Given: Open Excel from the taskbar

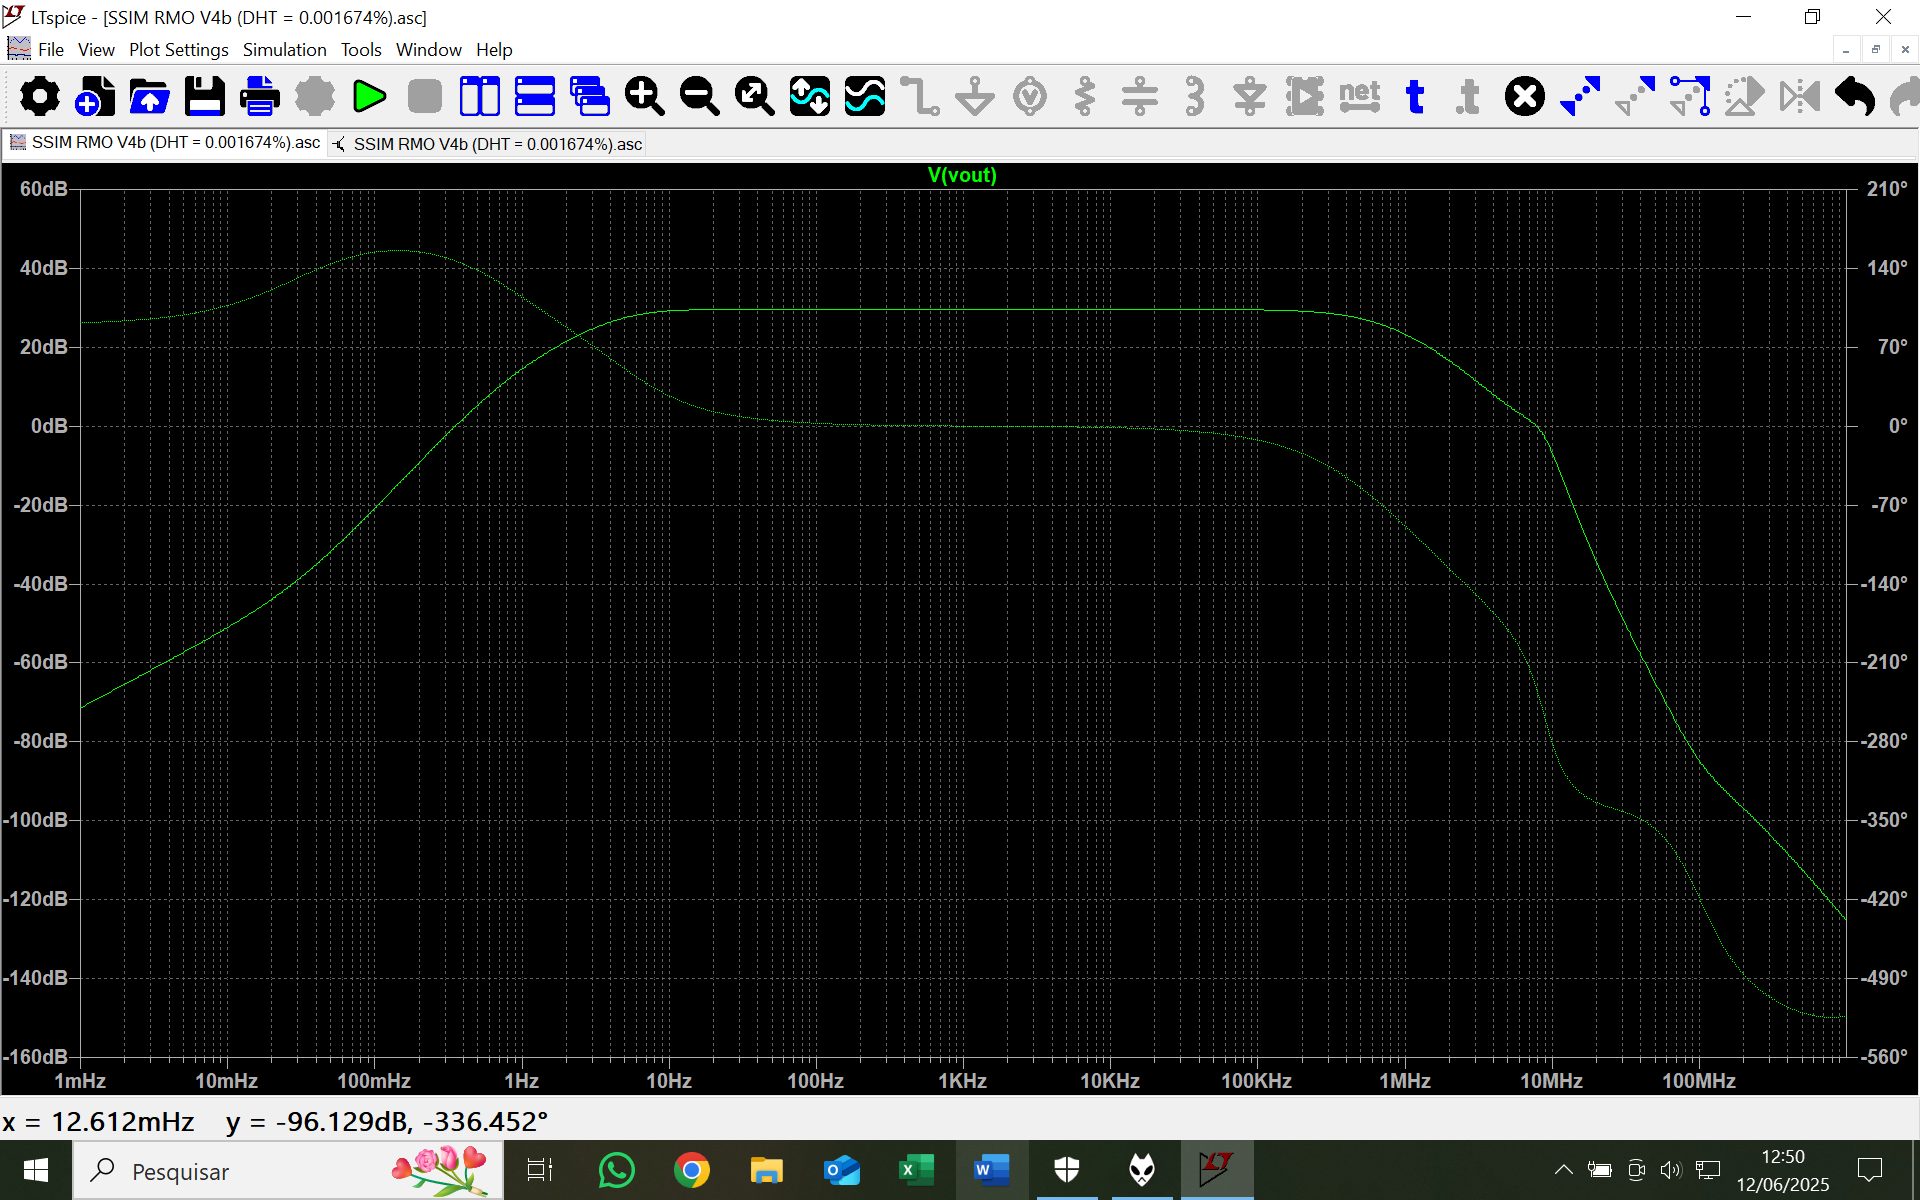Looking at the screenshot, I should (916, 1170).
